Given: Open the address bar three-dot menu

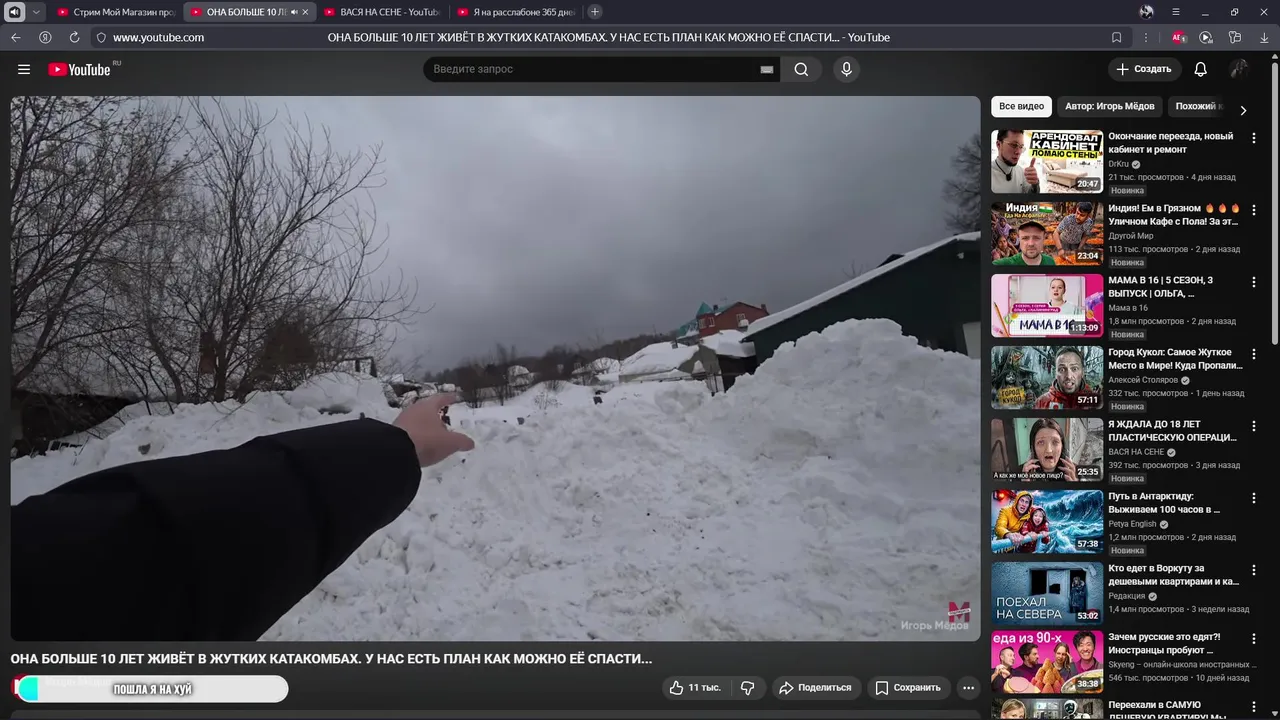Looking at the screenshot, I should (1146, 37).
